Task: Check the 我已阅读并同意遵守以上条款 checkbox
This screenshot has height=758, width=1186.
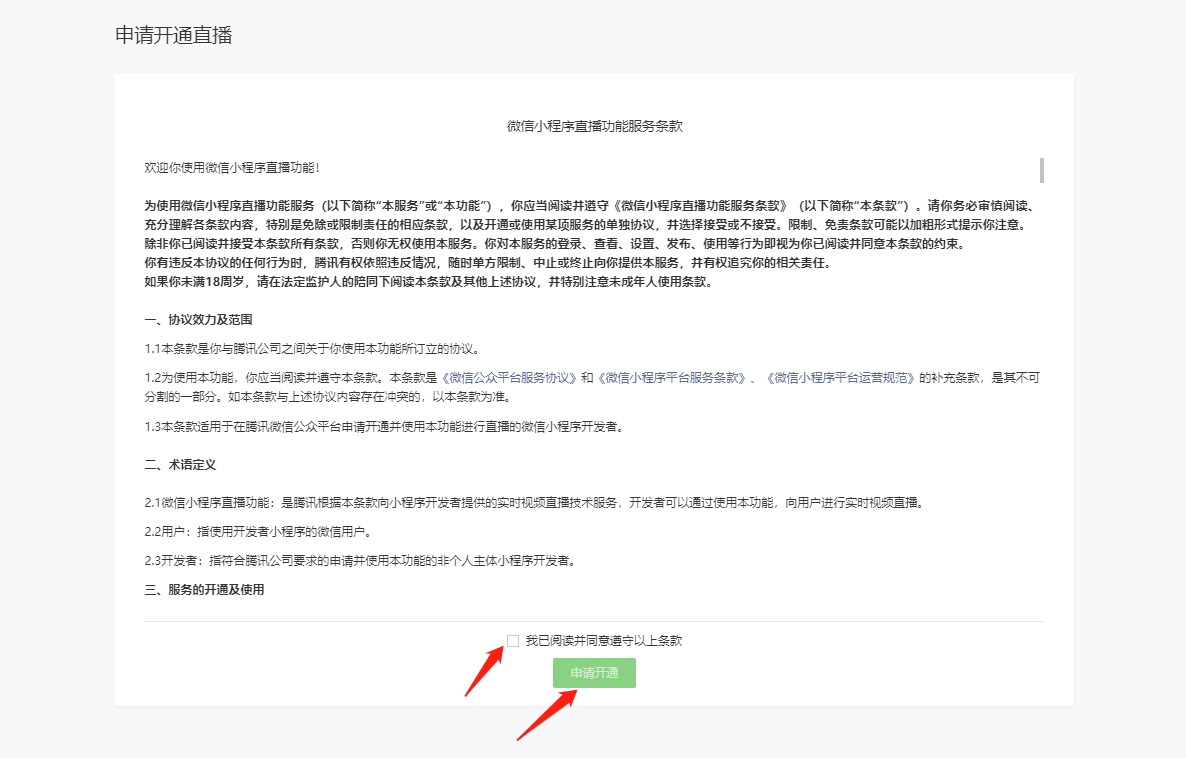Action: tap(513, 641)
